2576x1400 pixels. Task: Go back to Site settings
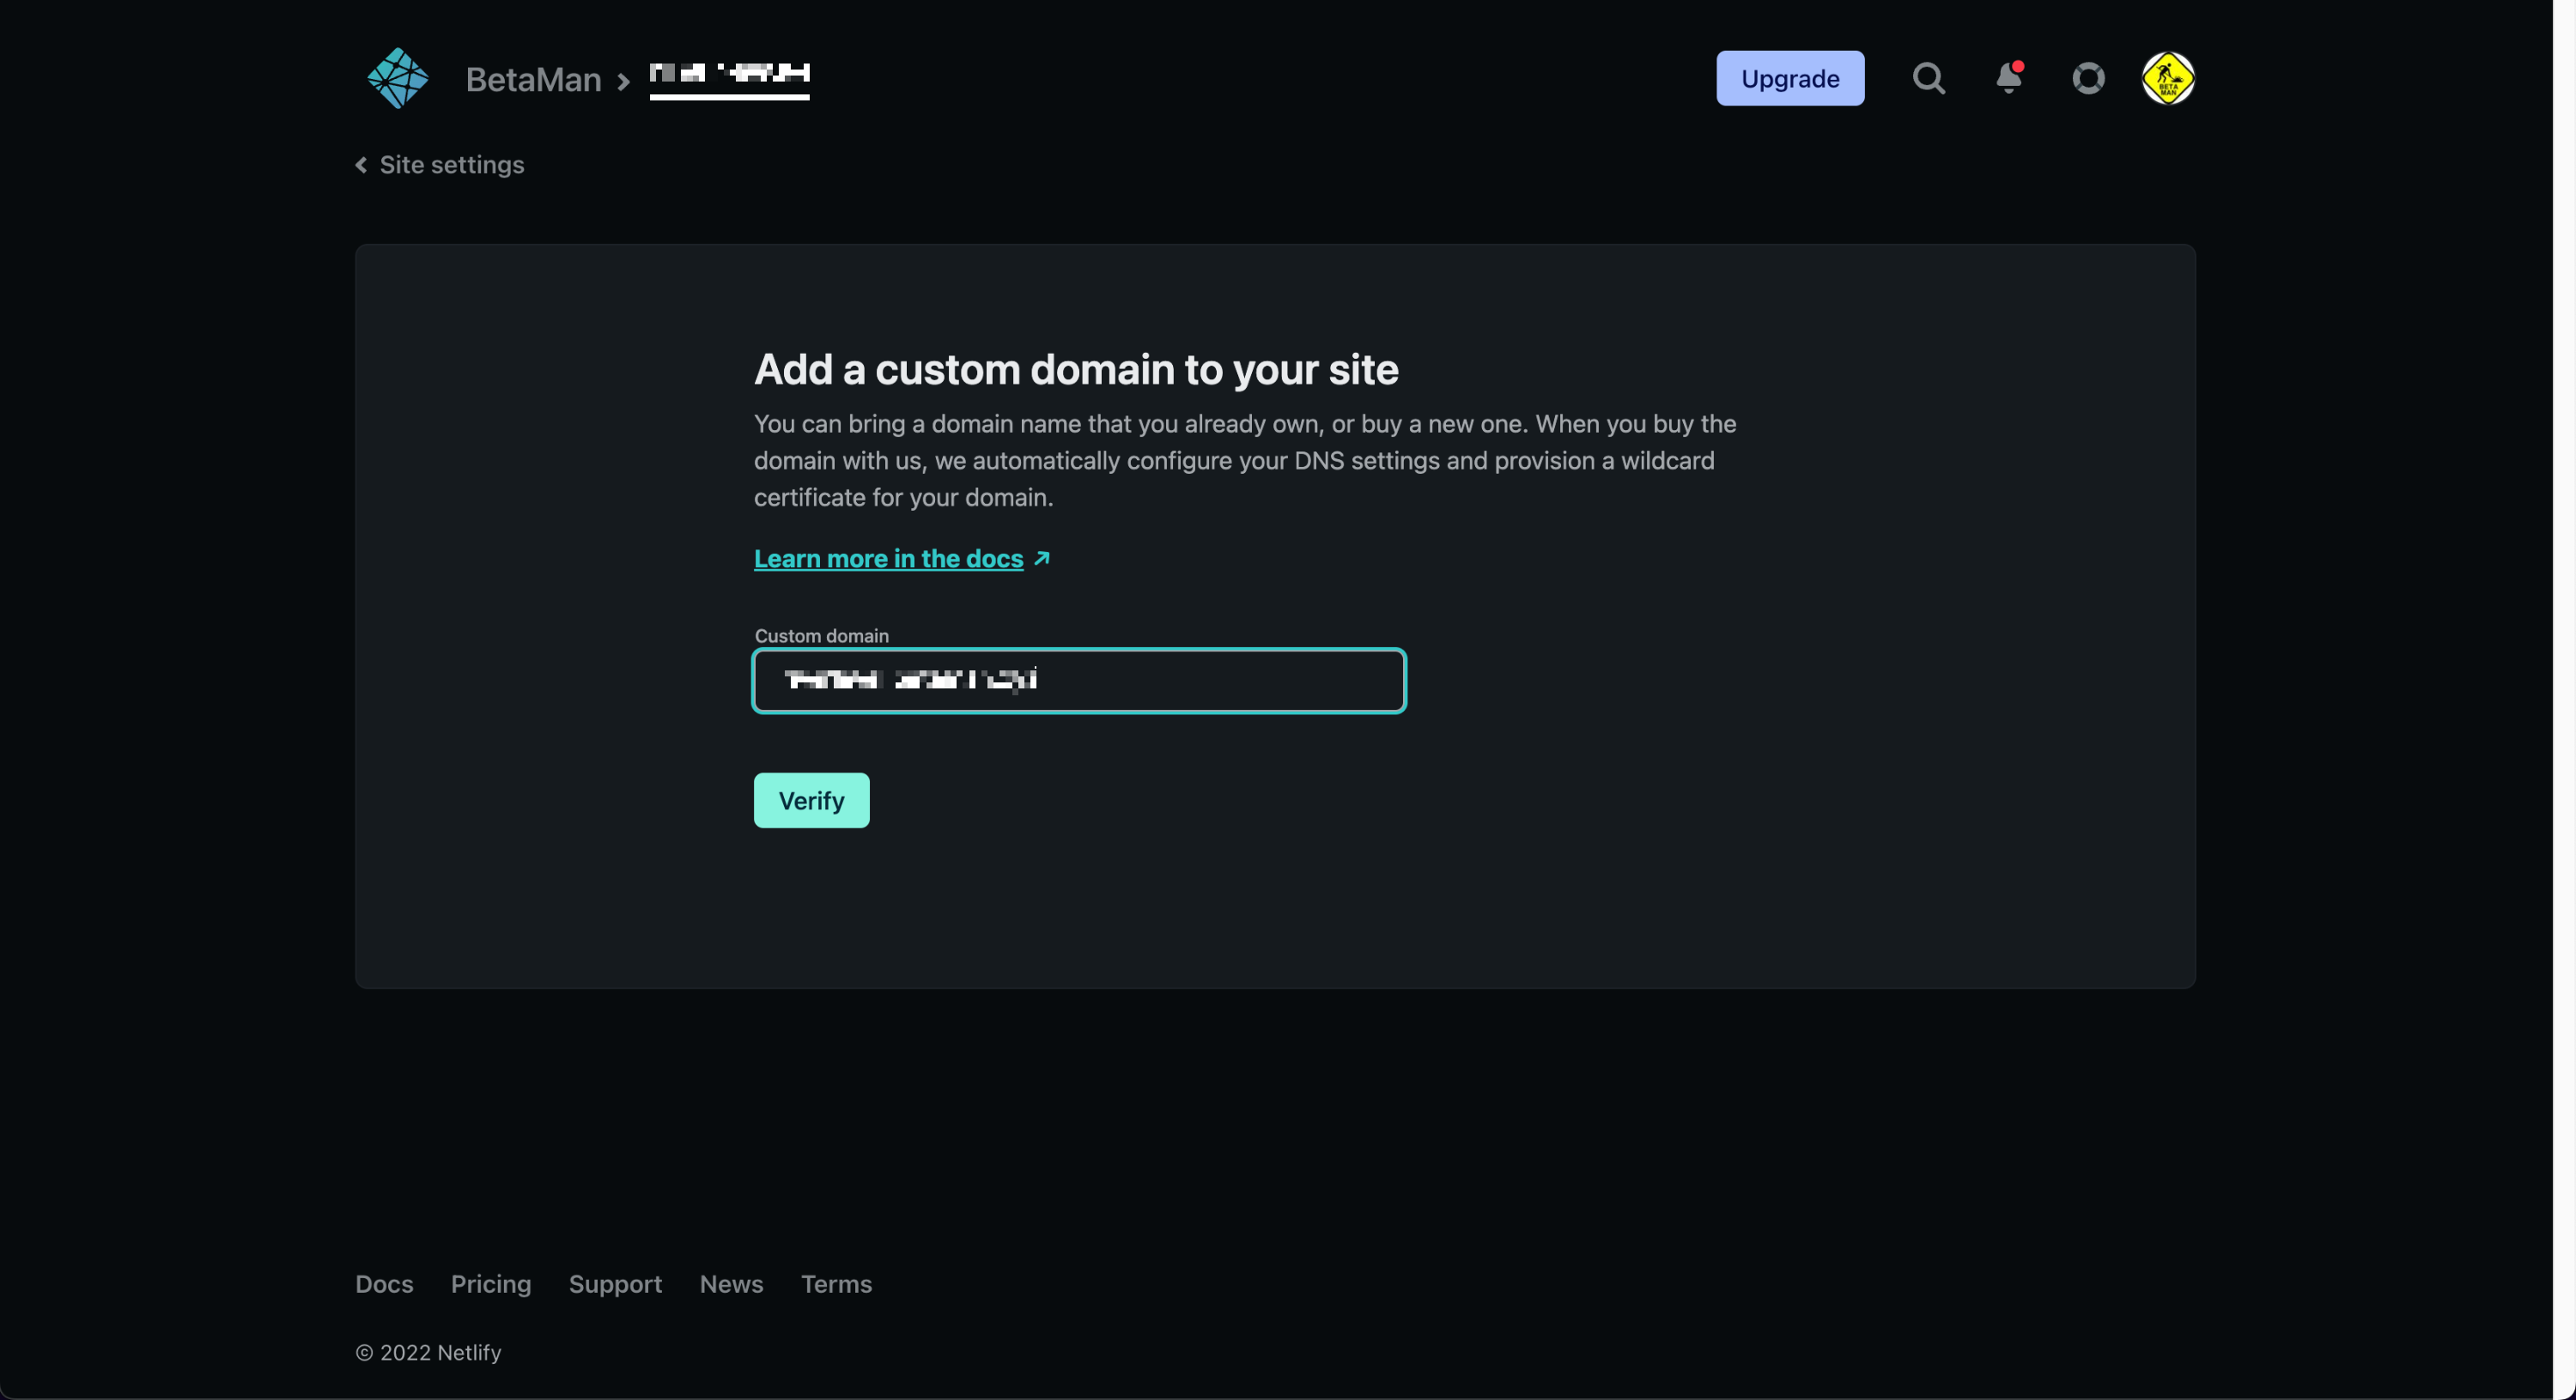[x=451, y=165]
